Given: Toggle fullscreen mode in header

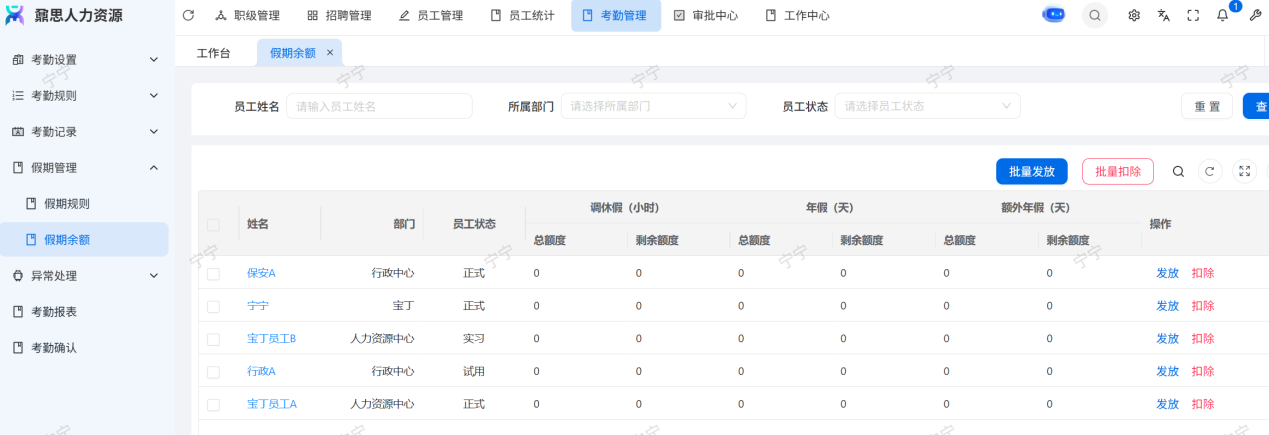Looking at the screenshot, I should tap(1193, 15).
